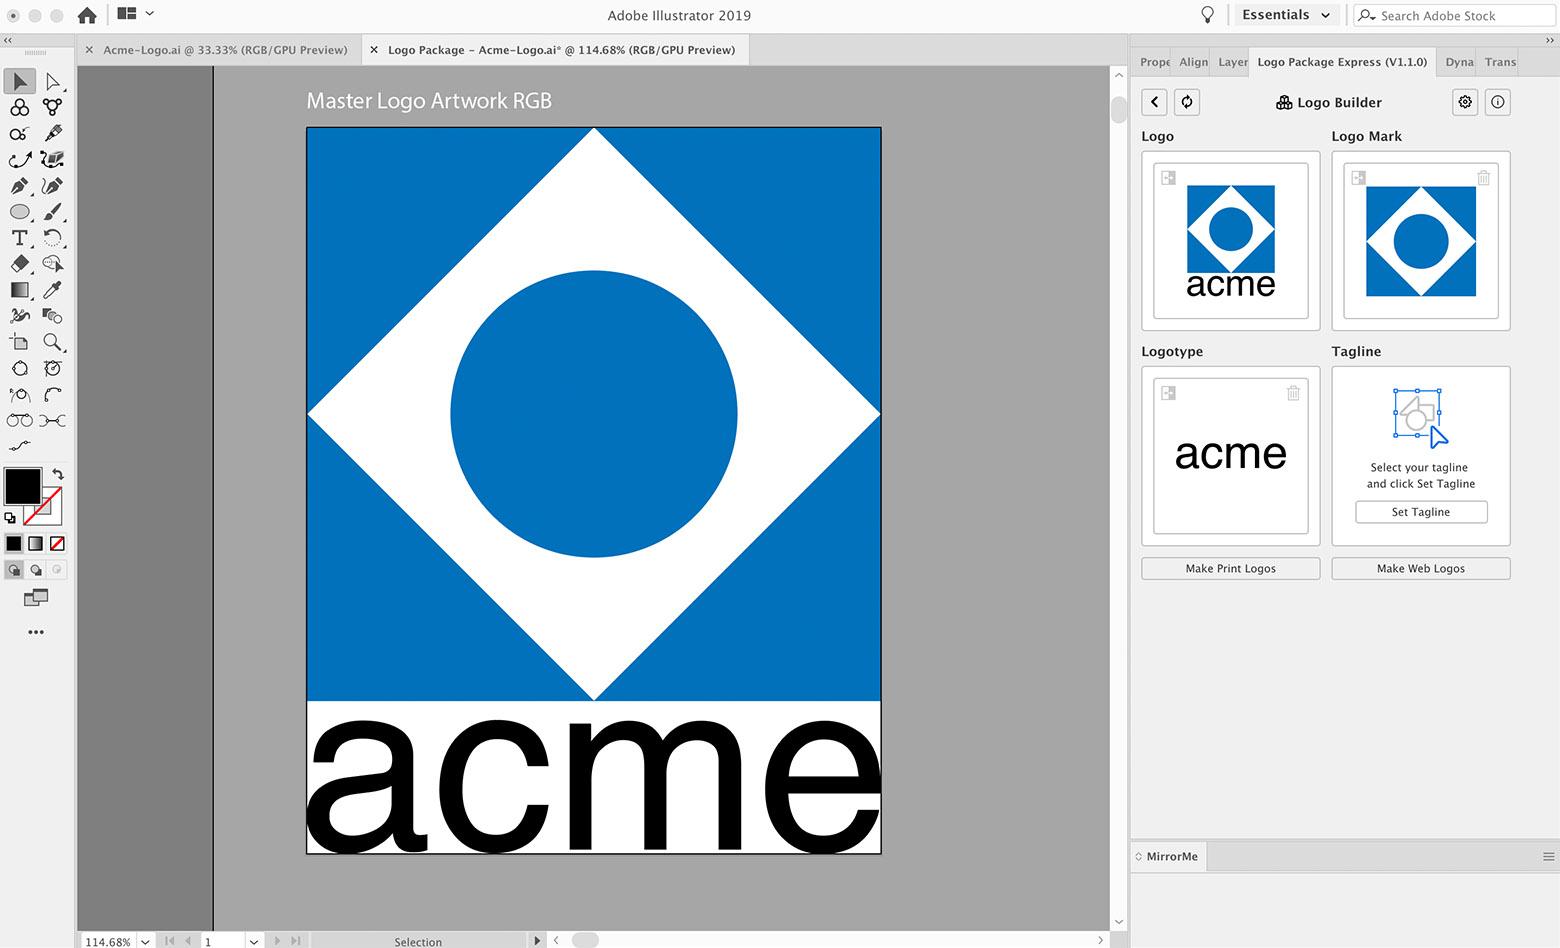
Task: Click the Make Print Logos button
Action: 1231,568
